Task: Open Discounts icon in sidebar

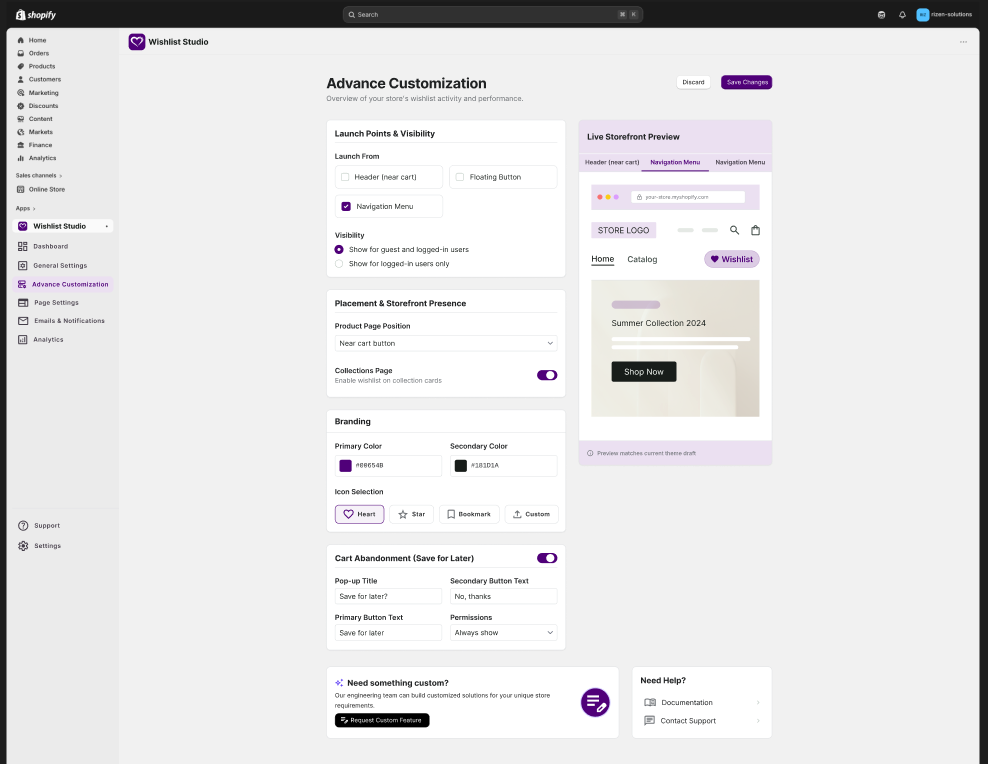Action: tap(21, 106)
